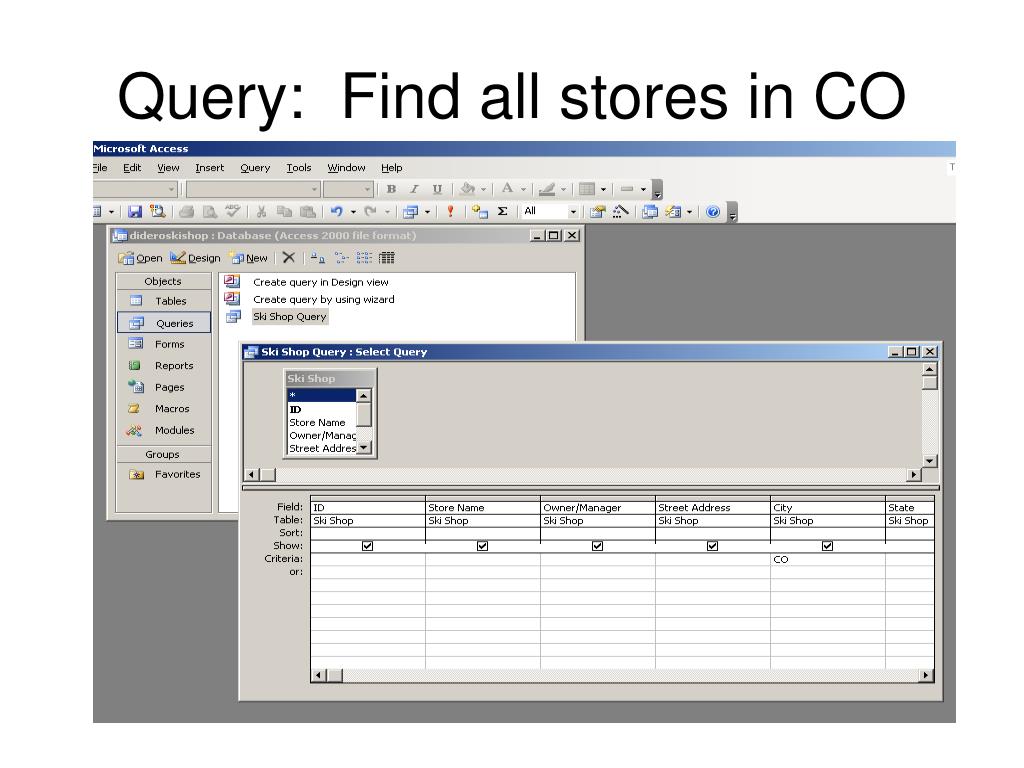1024x768 pixels.
Task: Switch to Small Icons view in database window
Action: (342, 257)
